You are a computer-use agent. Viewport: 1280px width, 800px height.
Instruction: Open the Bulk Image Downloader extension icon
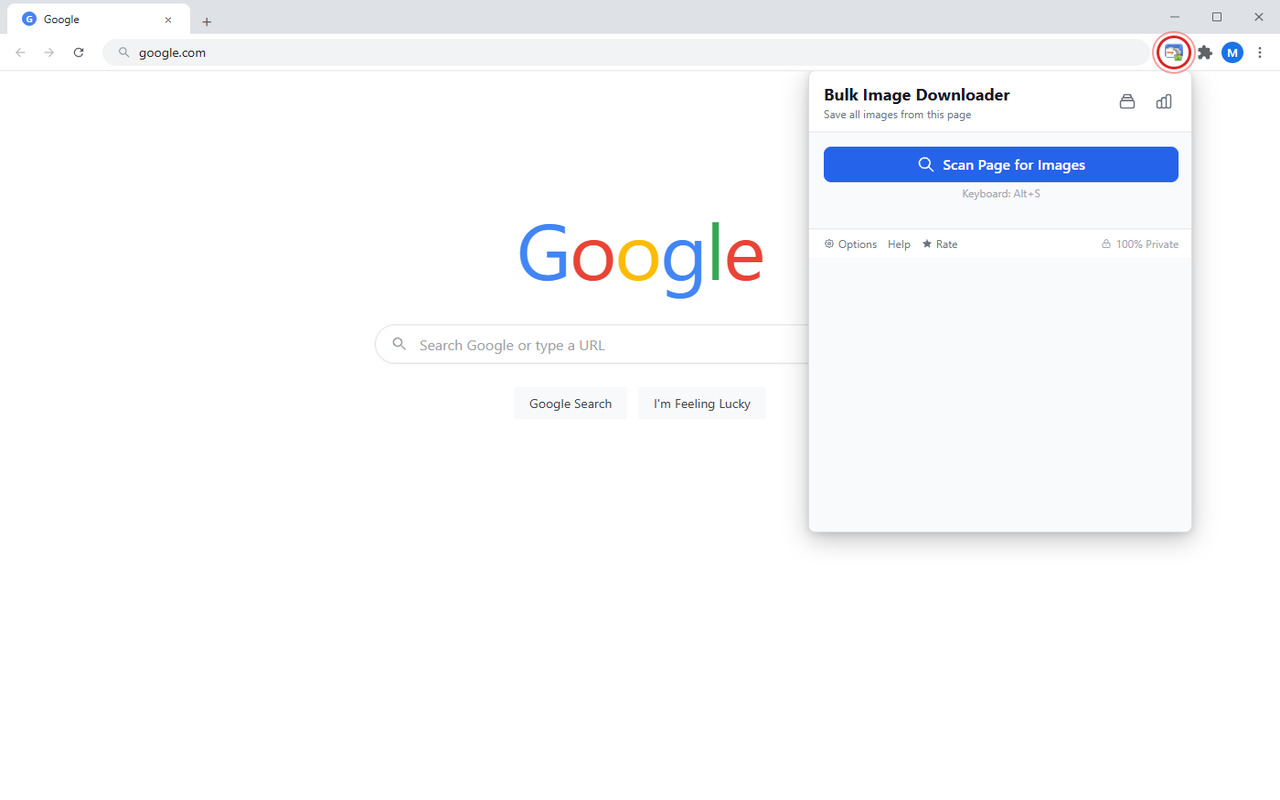click(x=1172, y=52)
